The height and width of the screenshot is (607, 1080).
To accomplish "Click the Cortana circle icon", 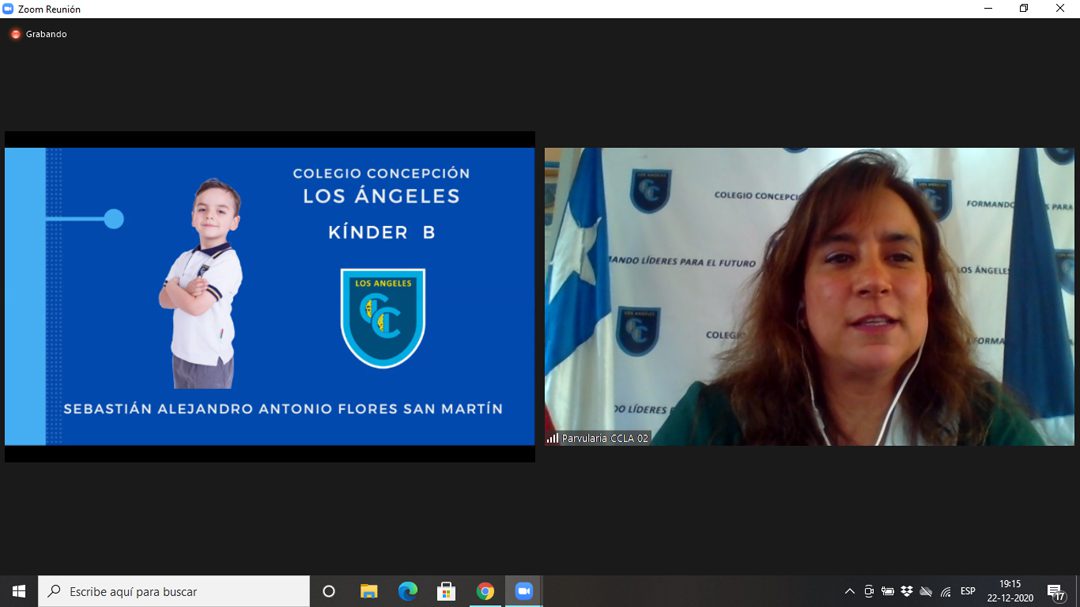I will [x=328, y=591].
